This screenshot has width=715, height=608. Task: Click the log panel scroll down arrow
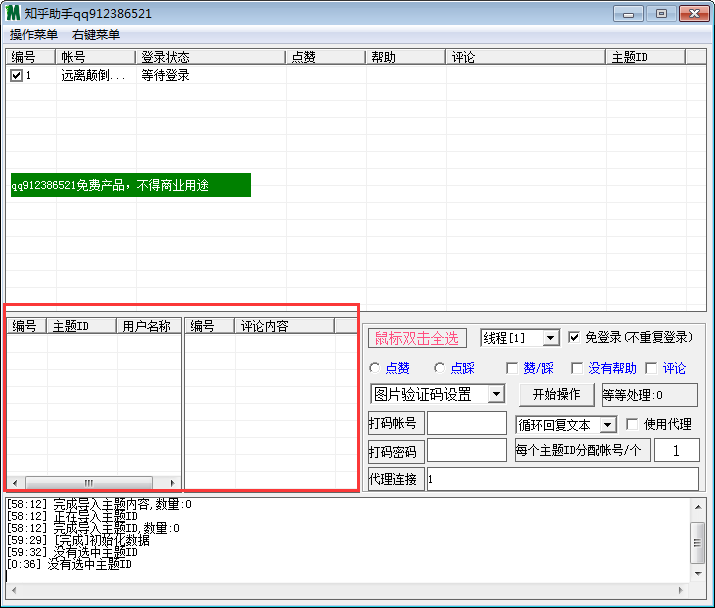(x=698, y=574)
